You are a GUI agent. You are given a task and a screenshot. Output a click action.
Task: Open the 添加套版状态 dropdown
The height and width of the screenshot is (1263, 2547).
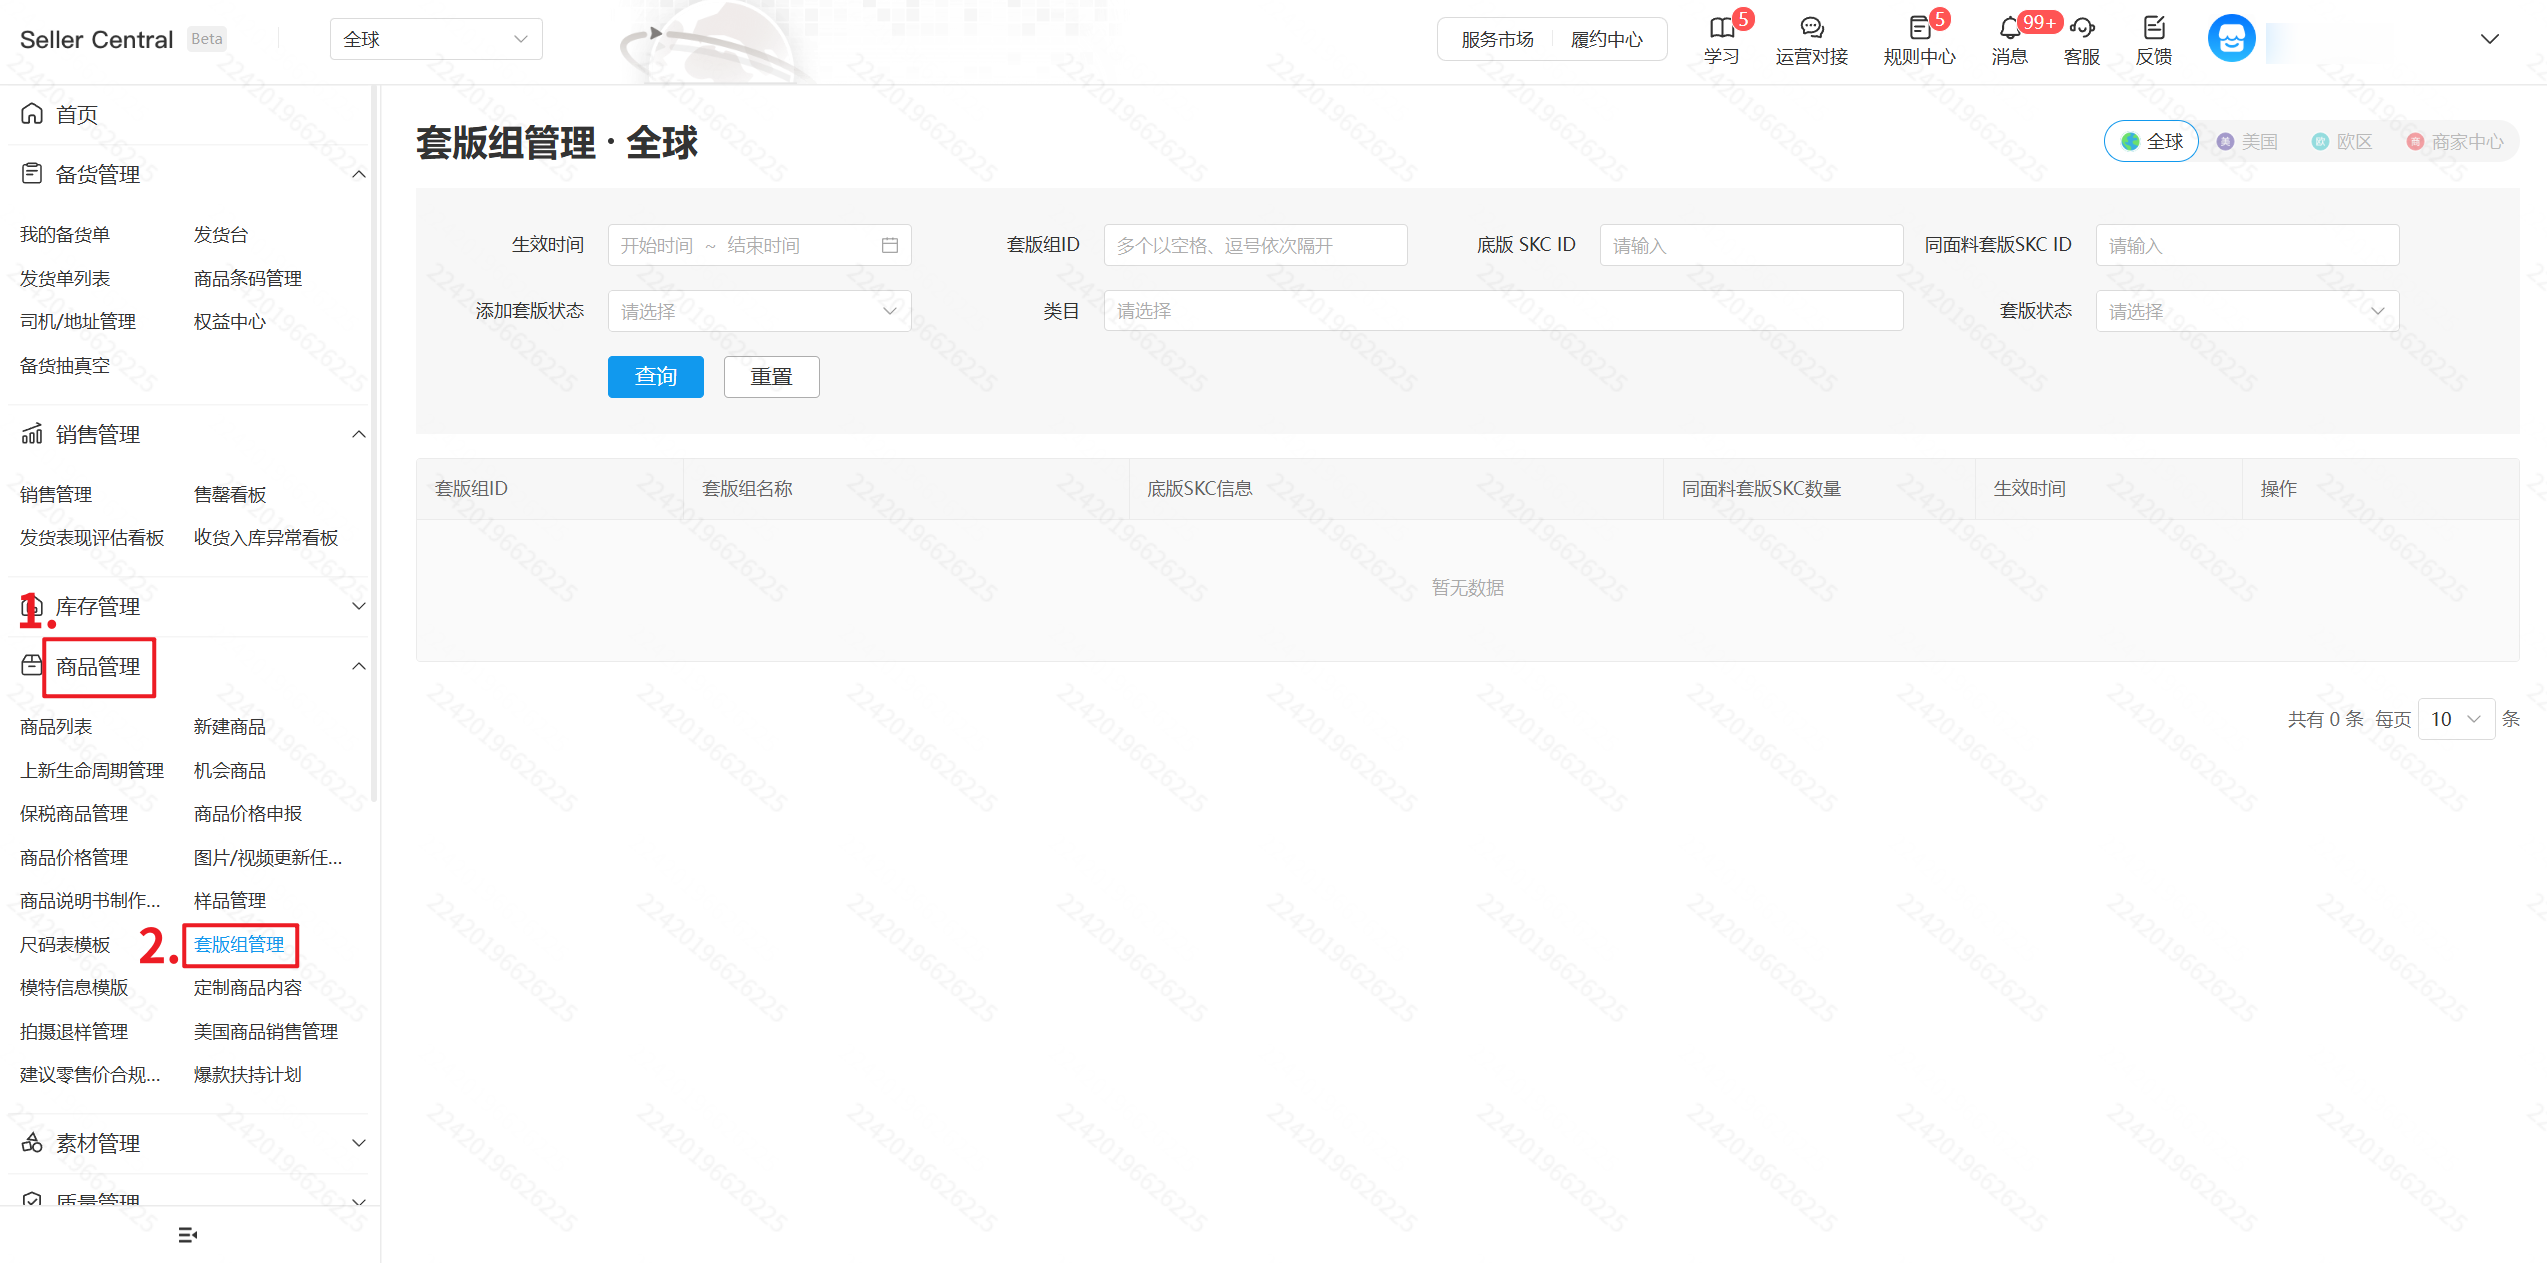tap(759, 311)
